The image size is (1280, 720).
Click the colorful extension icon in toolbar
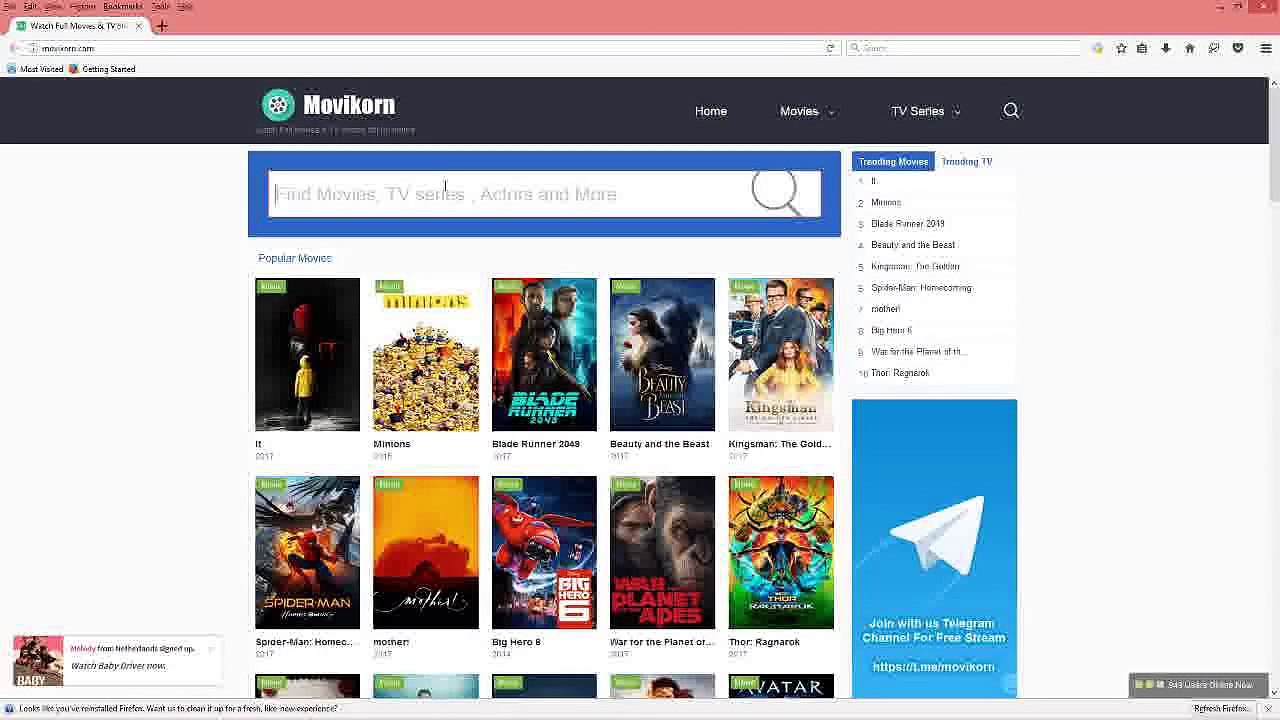click(x=1097, y=48)
